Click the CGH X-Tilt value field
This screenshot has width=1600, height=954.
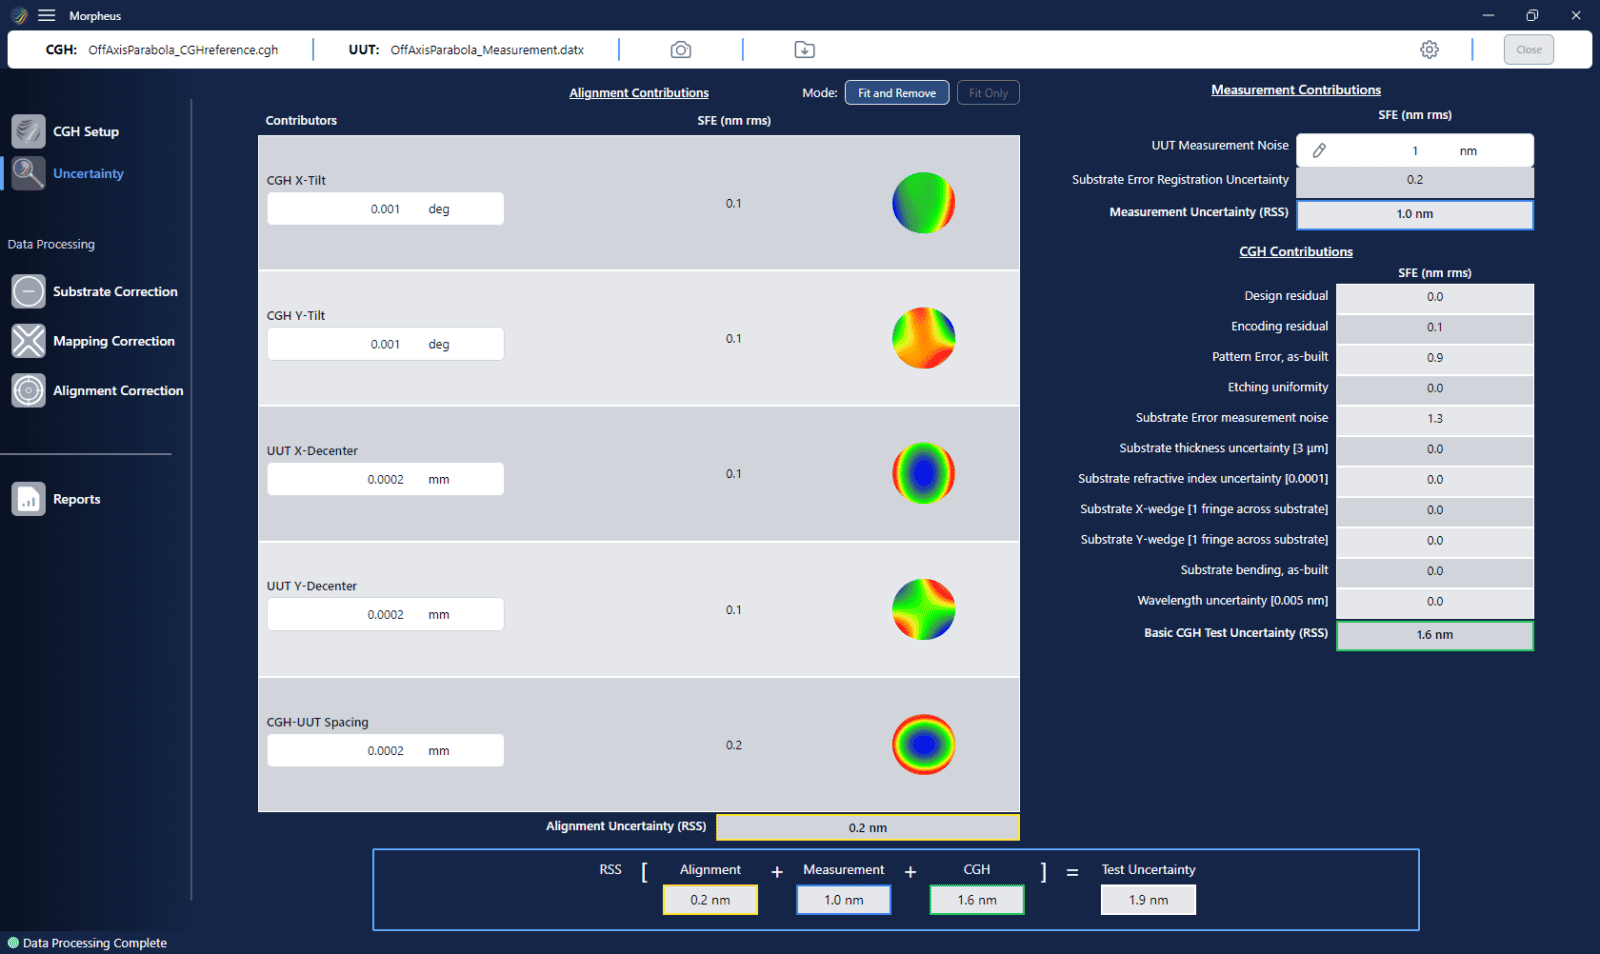click(385, 209)
